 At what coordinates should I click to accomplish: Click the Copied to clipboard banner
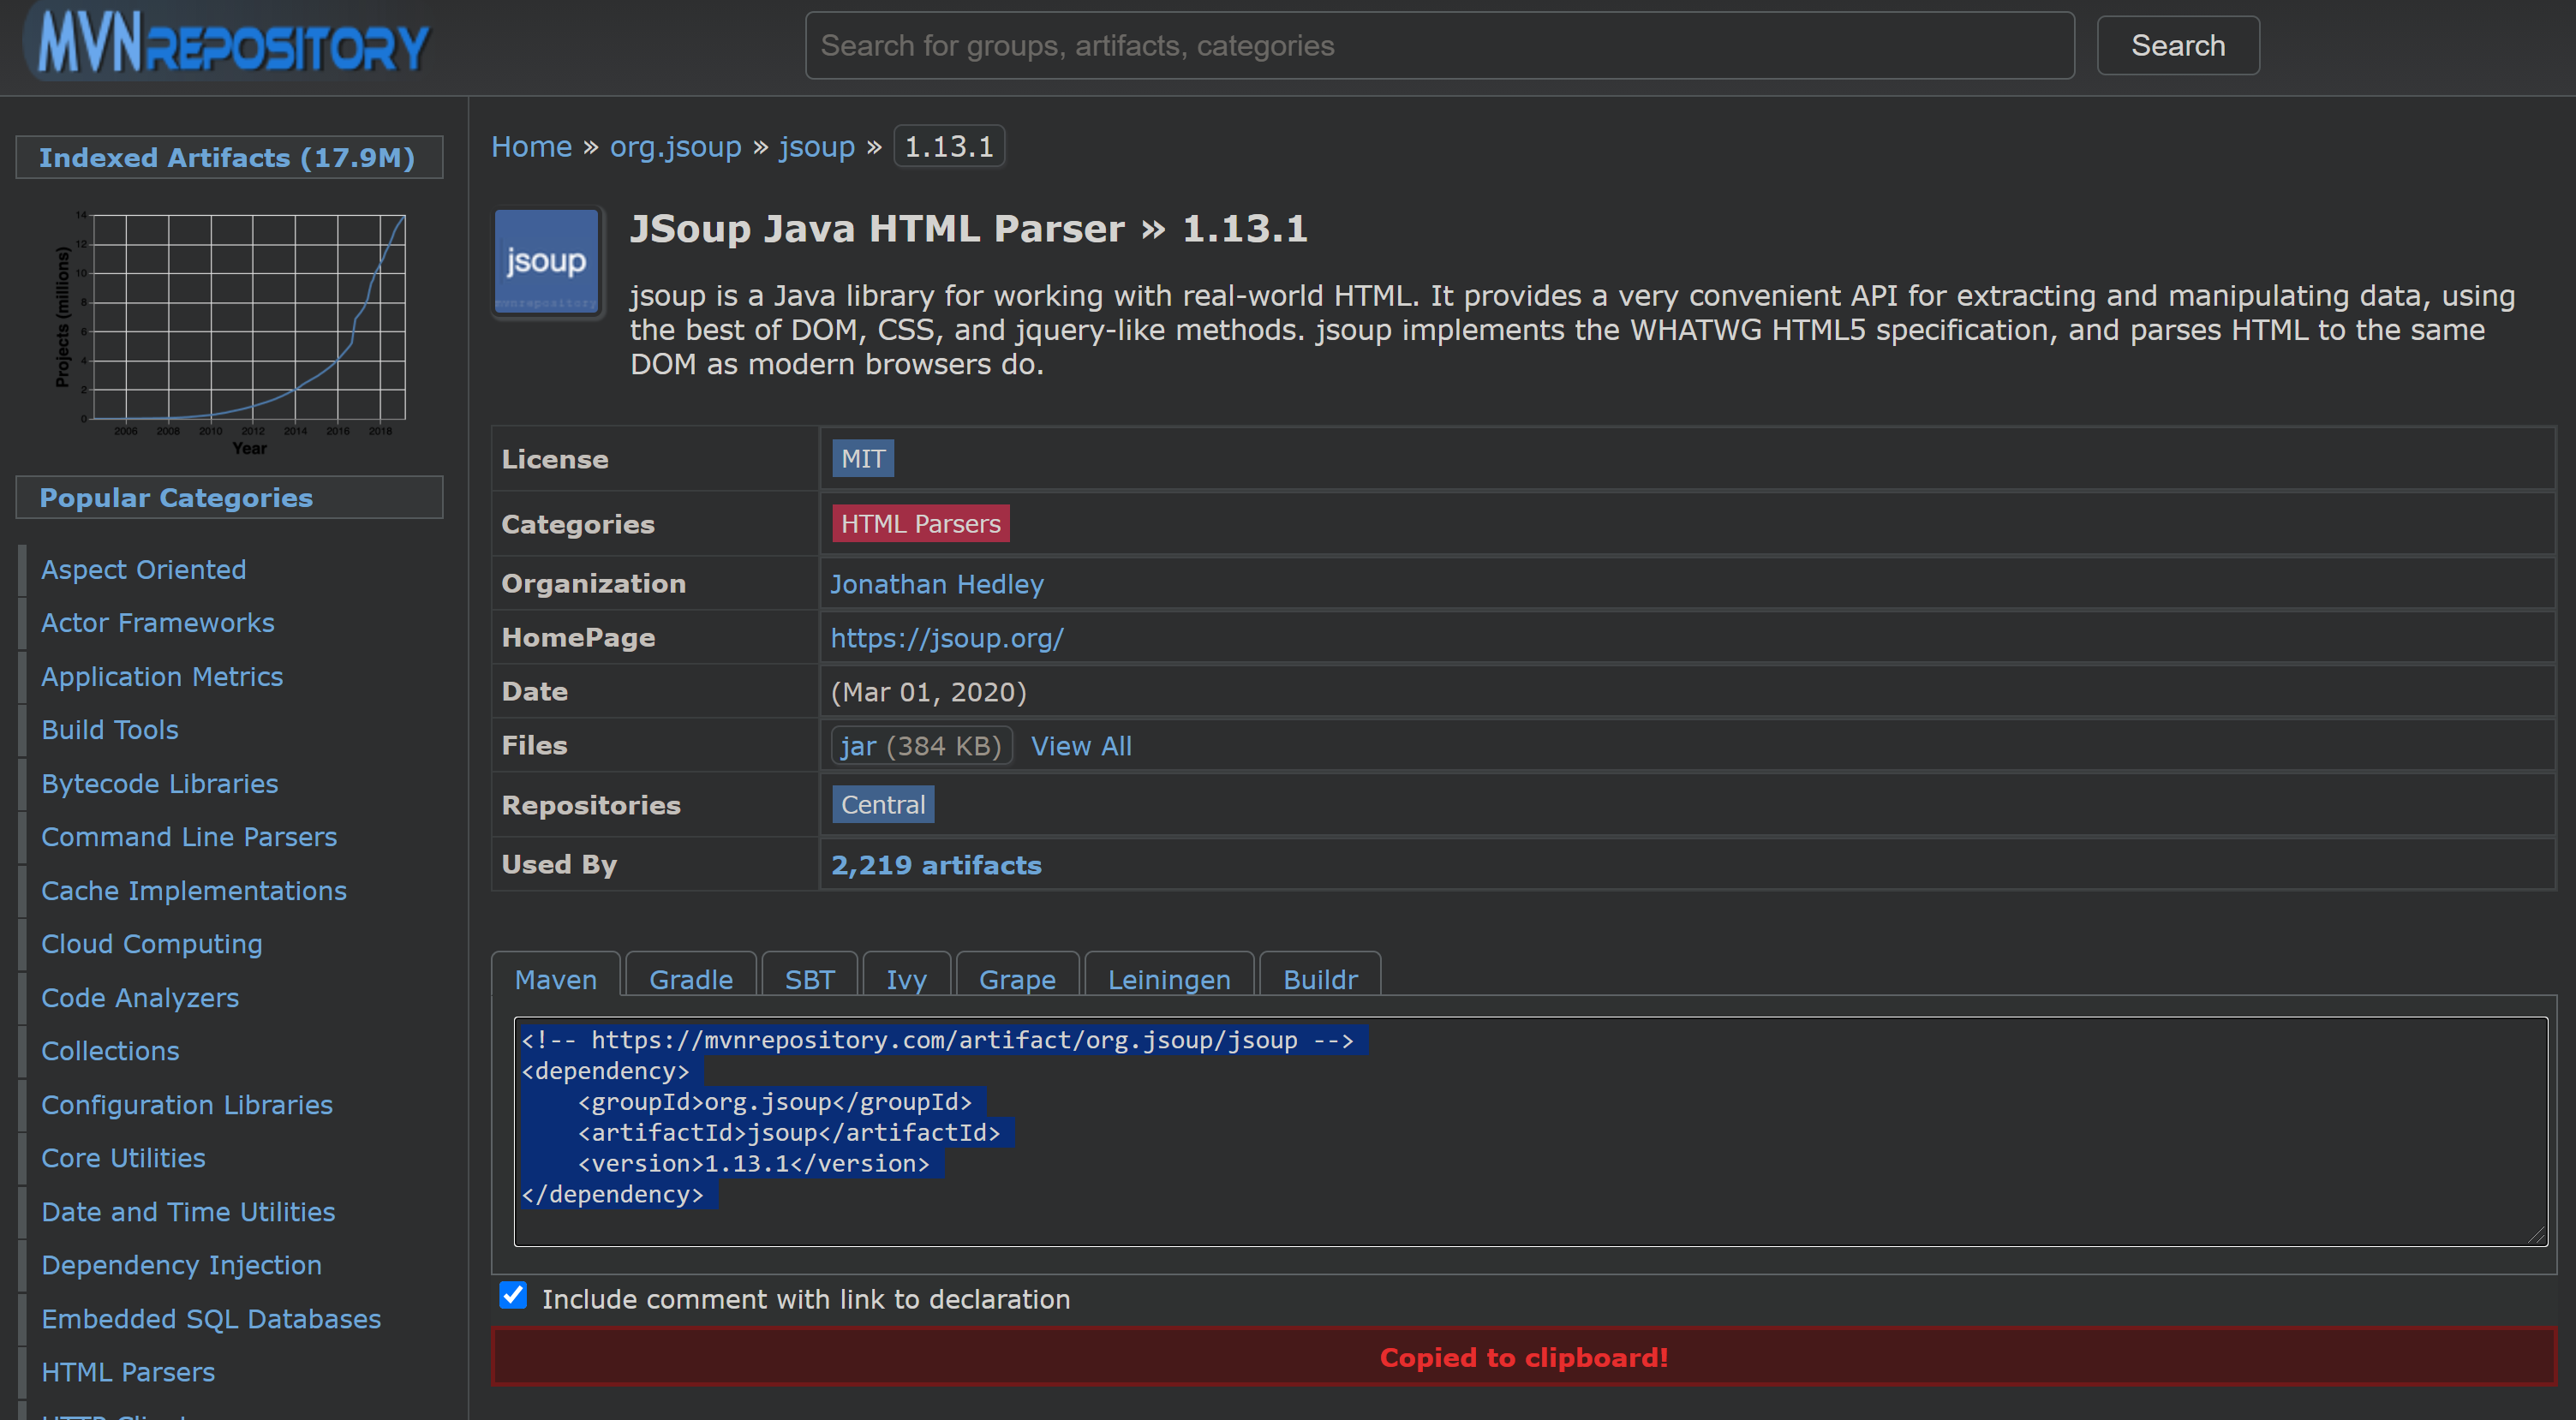(x=1523, y=1357)
